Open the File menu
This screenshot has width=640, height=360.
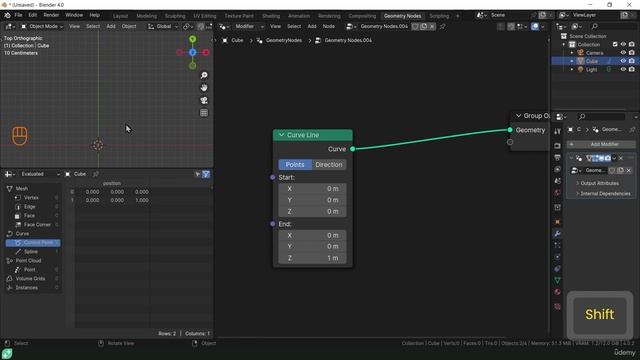click(18, 15)
